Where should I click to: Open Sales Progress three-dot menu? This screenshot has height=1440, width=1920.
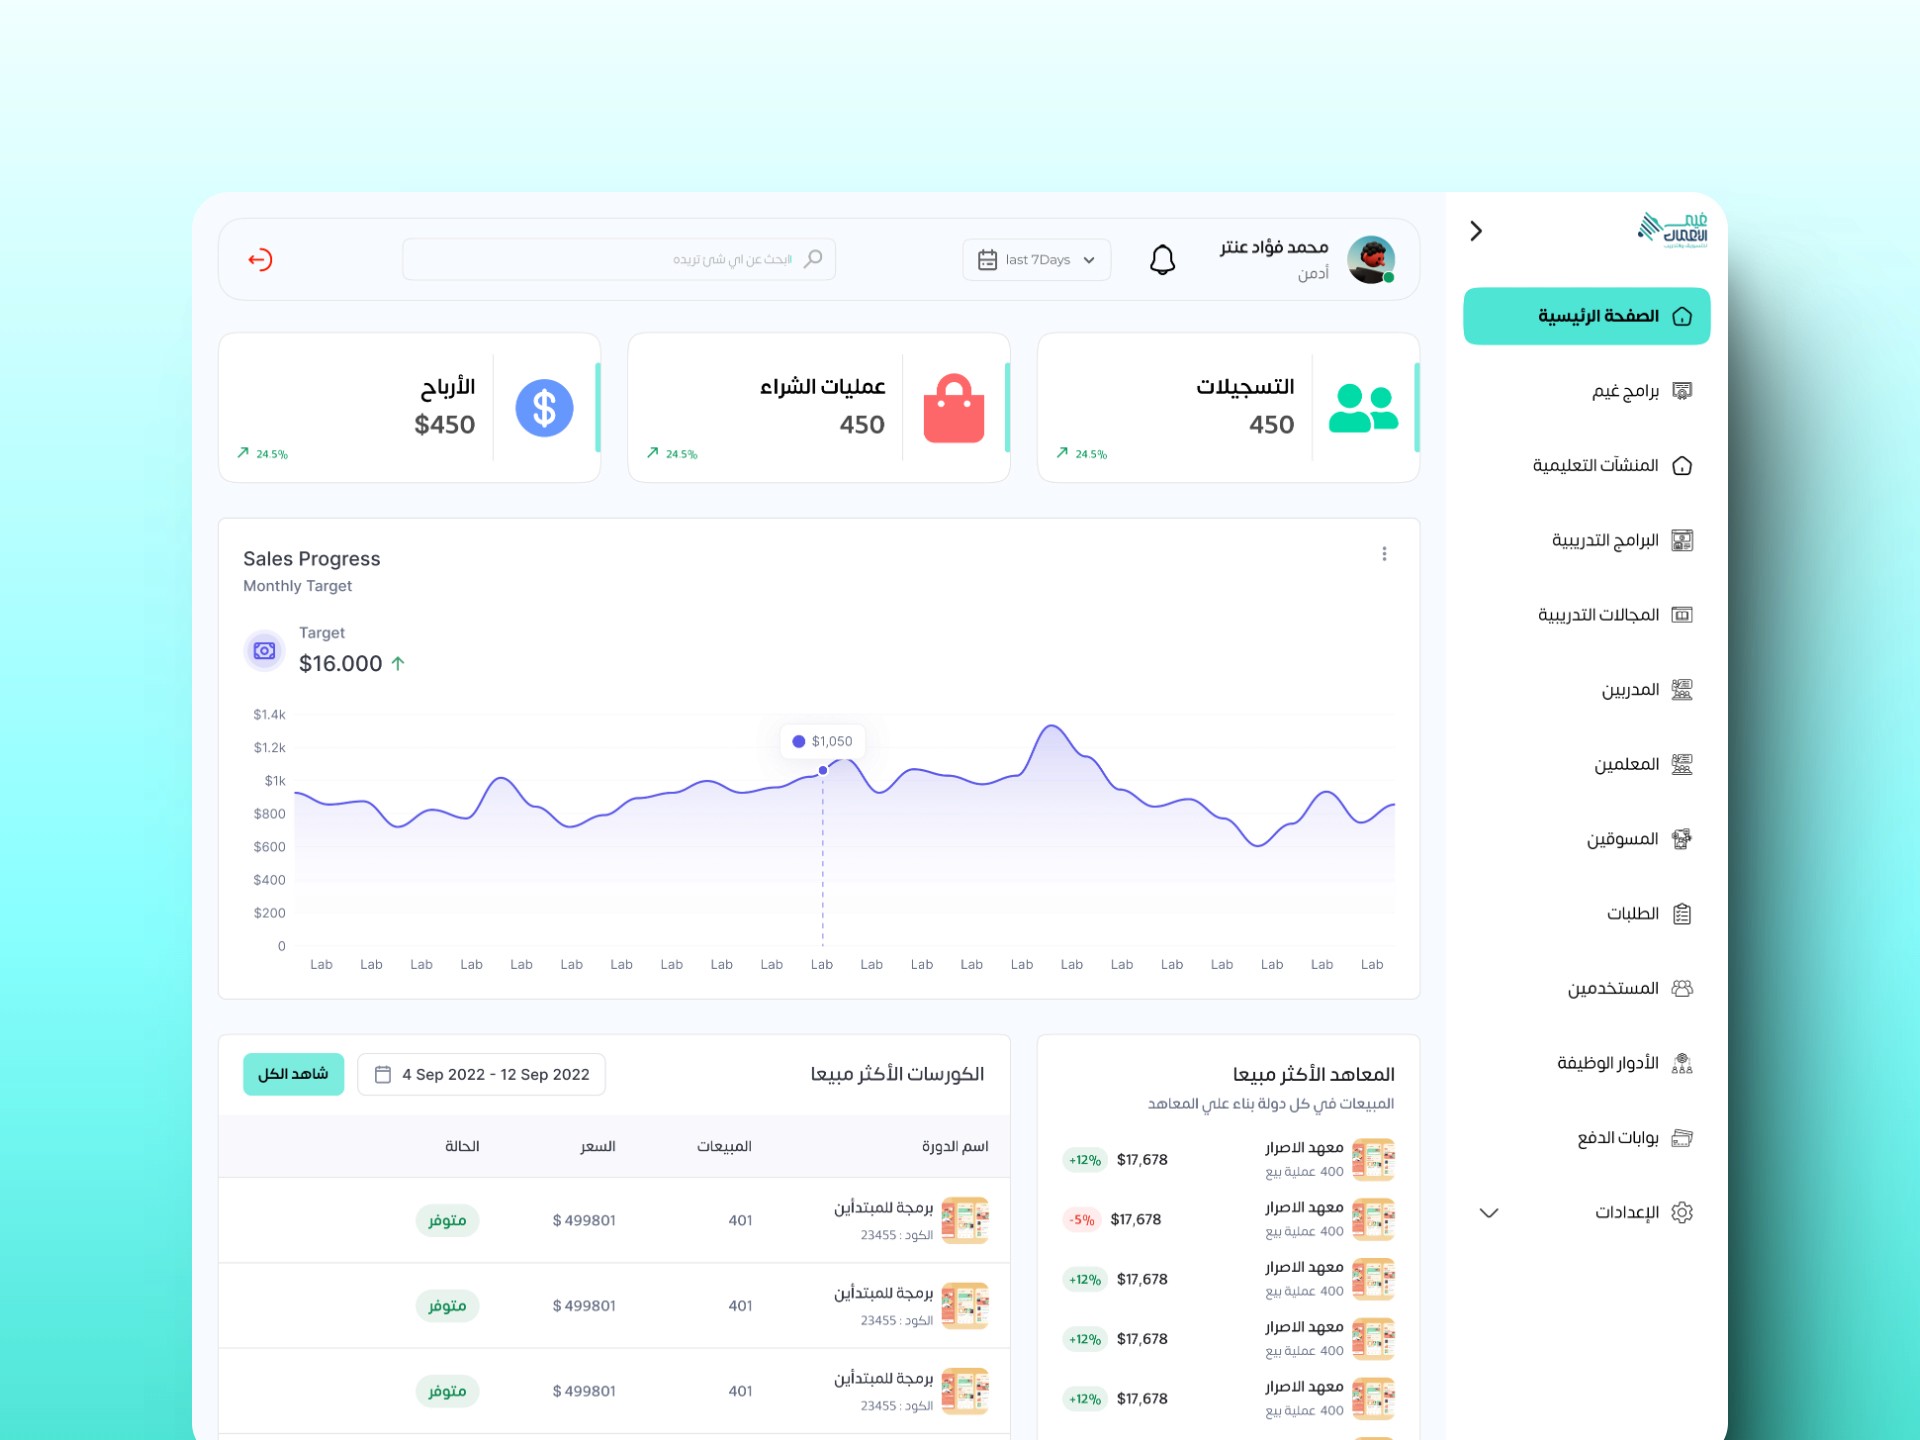(1384, 554)
